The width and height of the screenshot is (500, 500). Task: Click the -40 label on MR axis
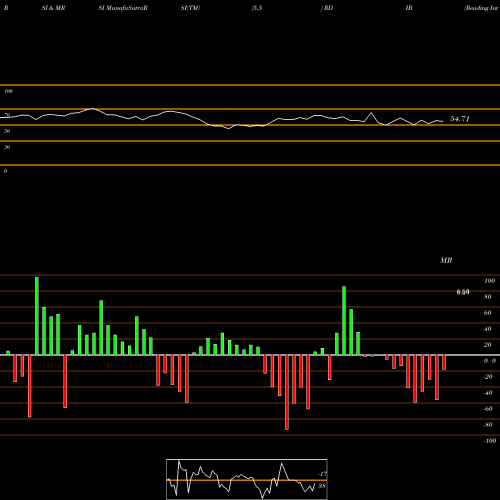(488, 393)
